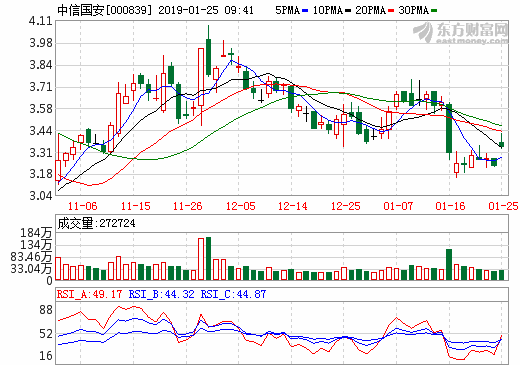
Task: Click the 20PMA legend label
Action: [x=370, y=10]
